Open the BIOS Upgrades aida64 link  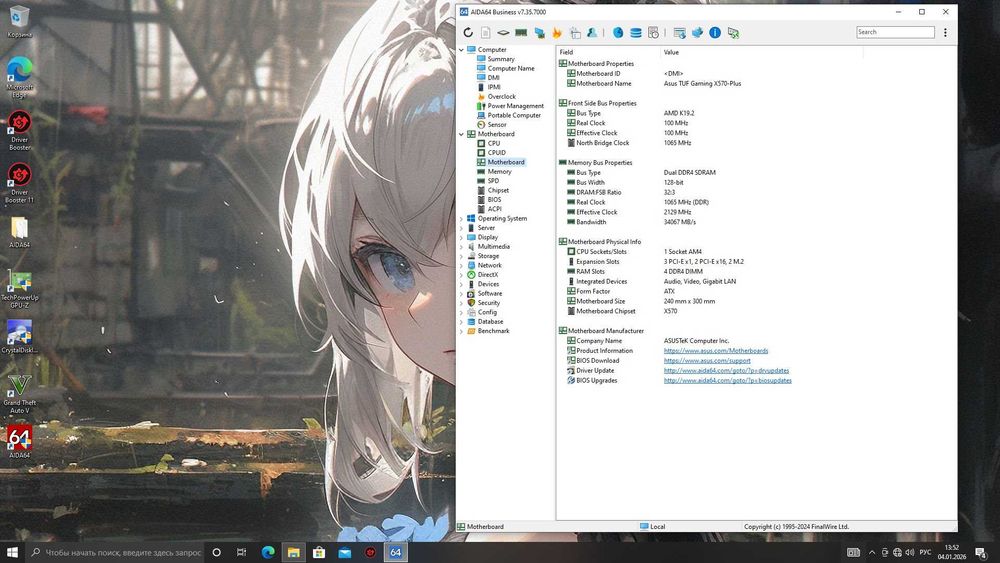[x=728, y=381]
